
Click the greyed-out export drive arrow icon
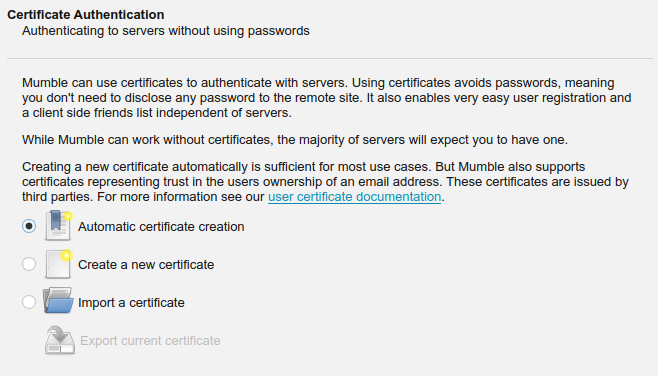60,340
